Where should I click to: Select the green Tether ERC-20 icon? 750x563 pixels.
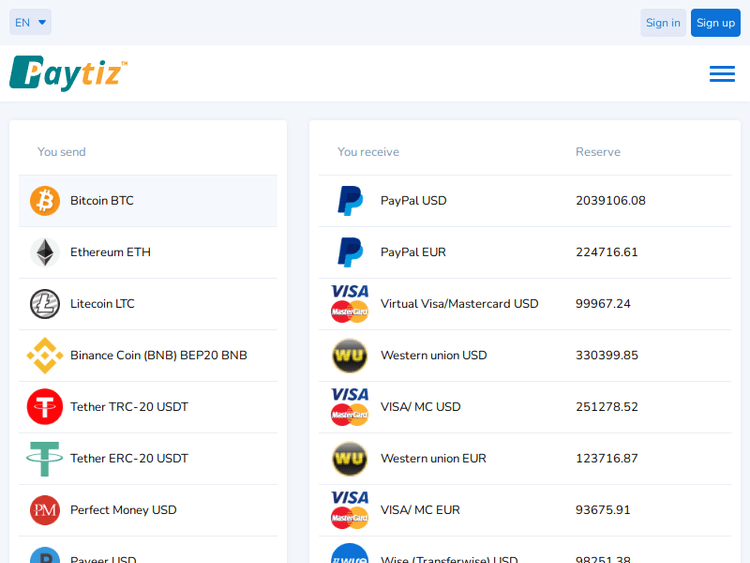tap(45, 459)
